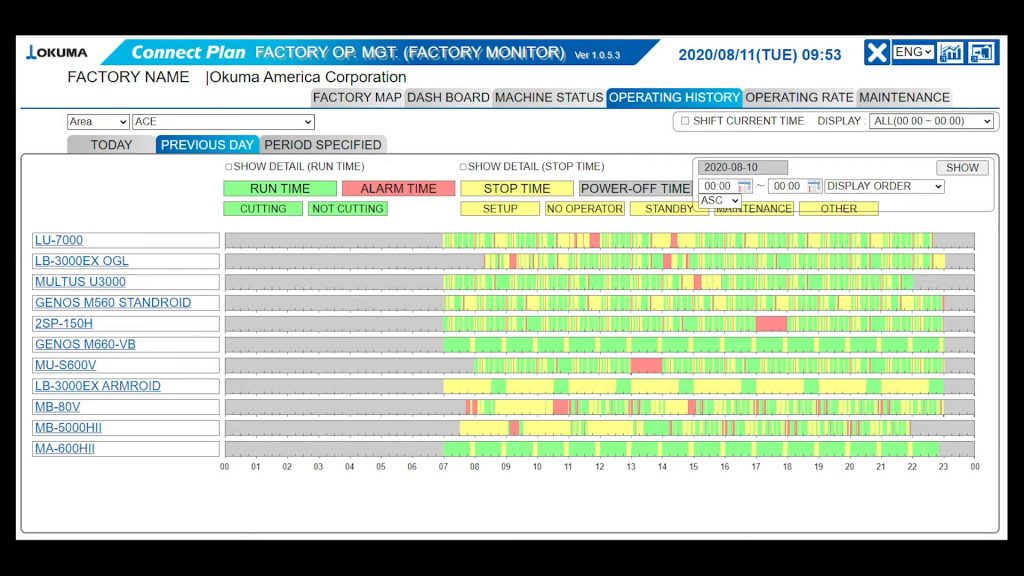Expand the ASC sort order dropdown
Screen dimensions: 1024x576
pos(719,201)
